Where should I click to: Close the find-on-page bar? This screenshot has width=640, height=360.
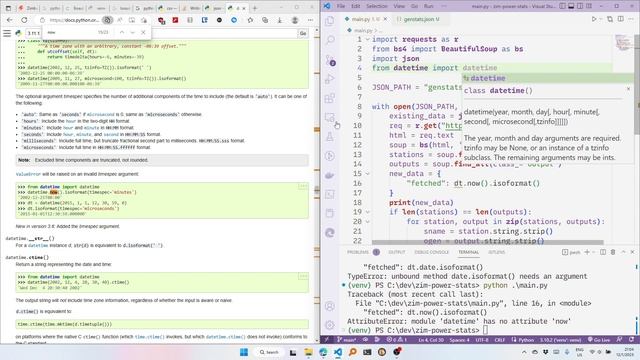(x=143, y=32)
